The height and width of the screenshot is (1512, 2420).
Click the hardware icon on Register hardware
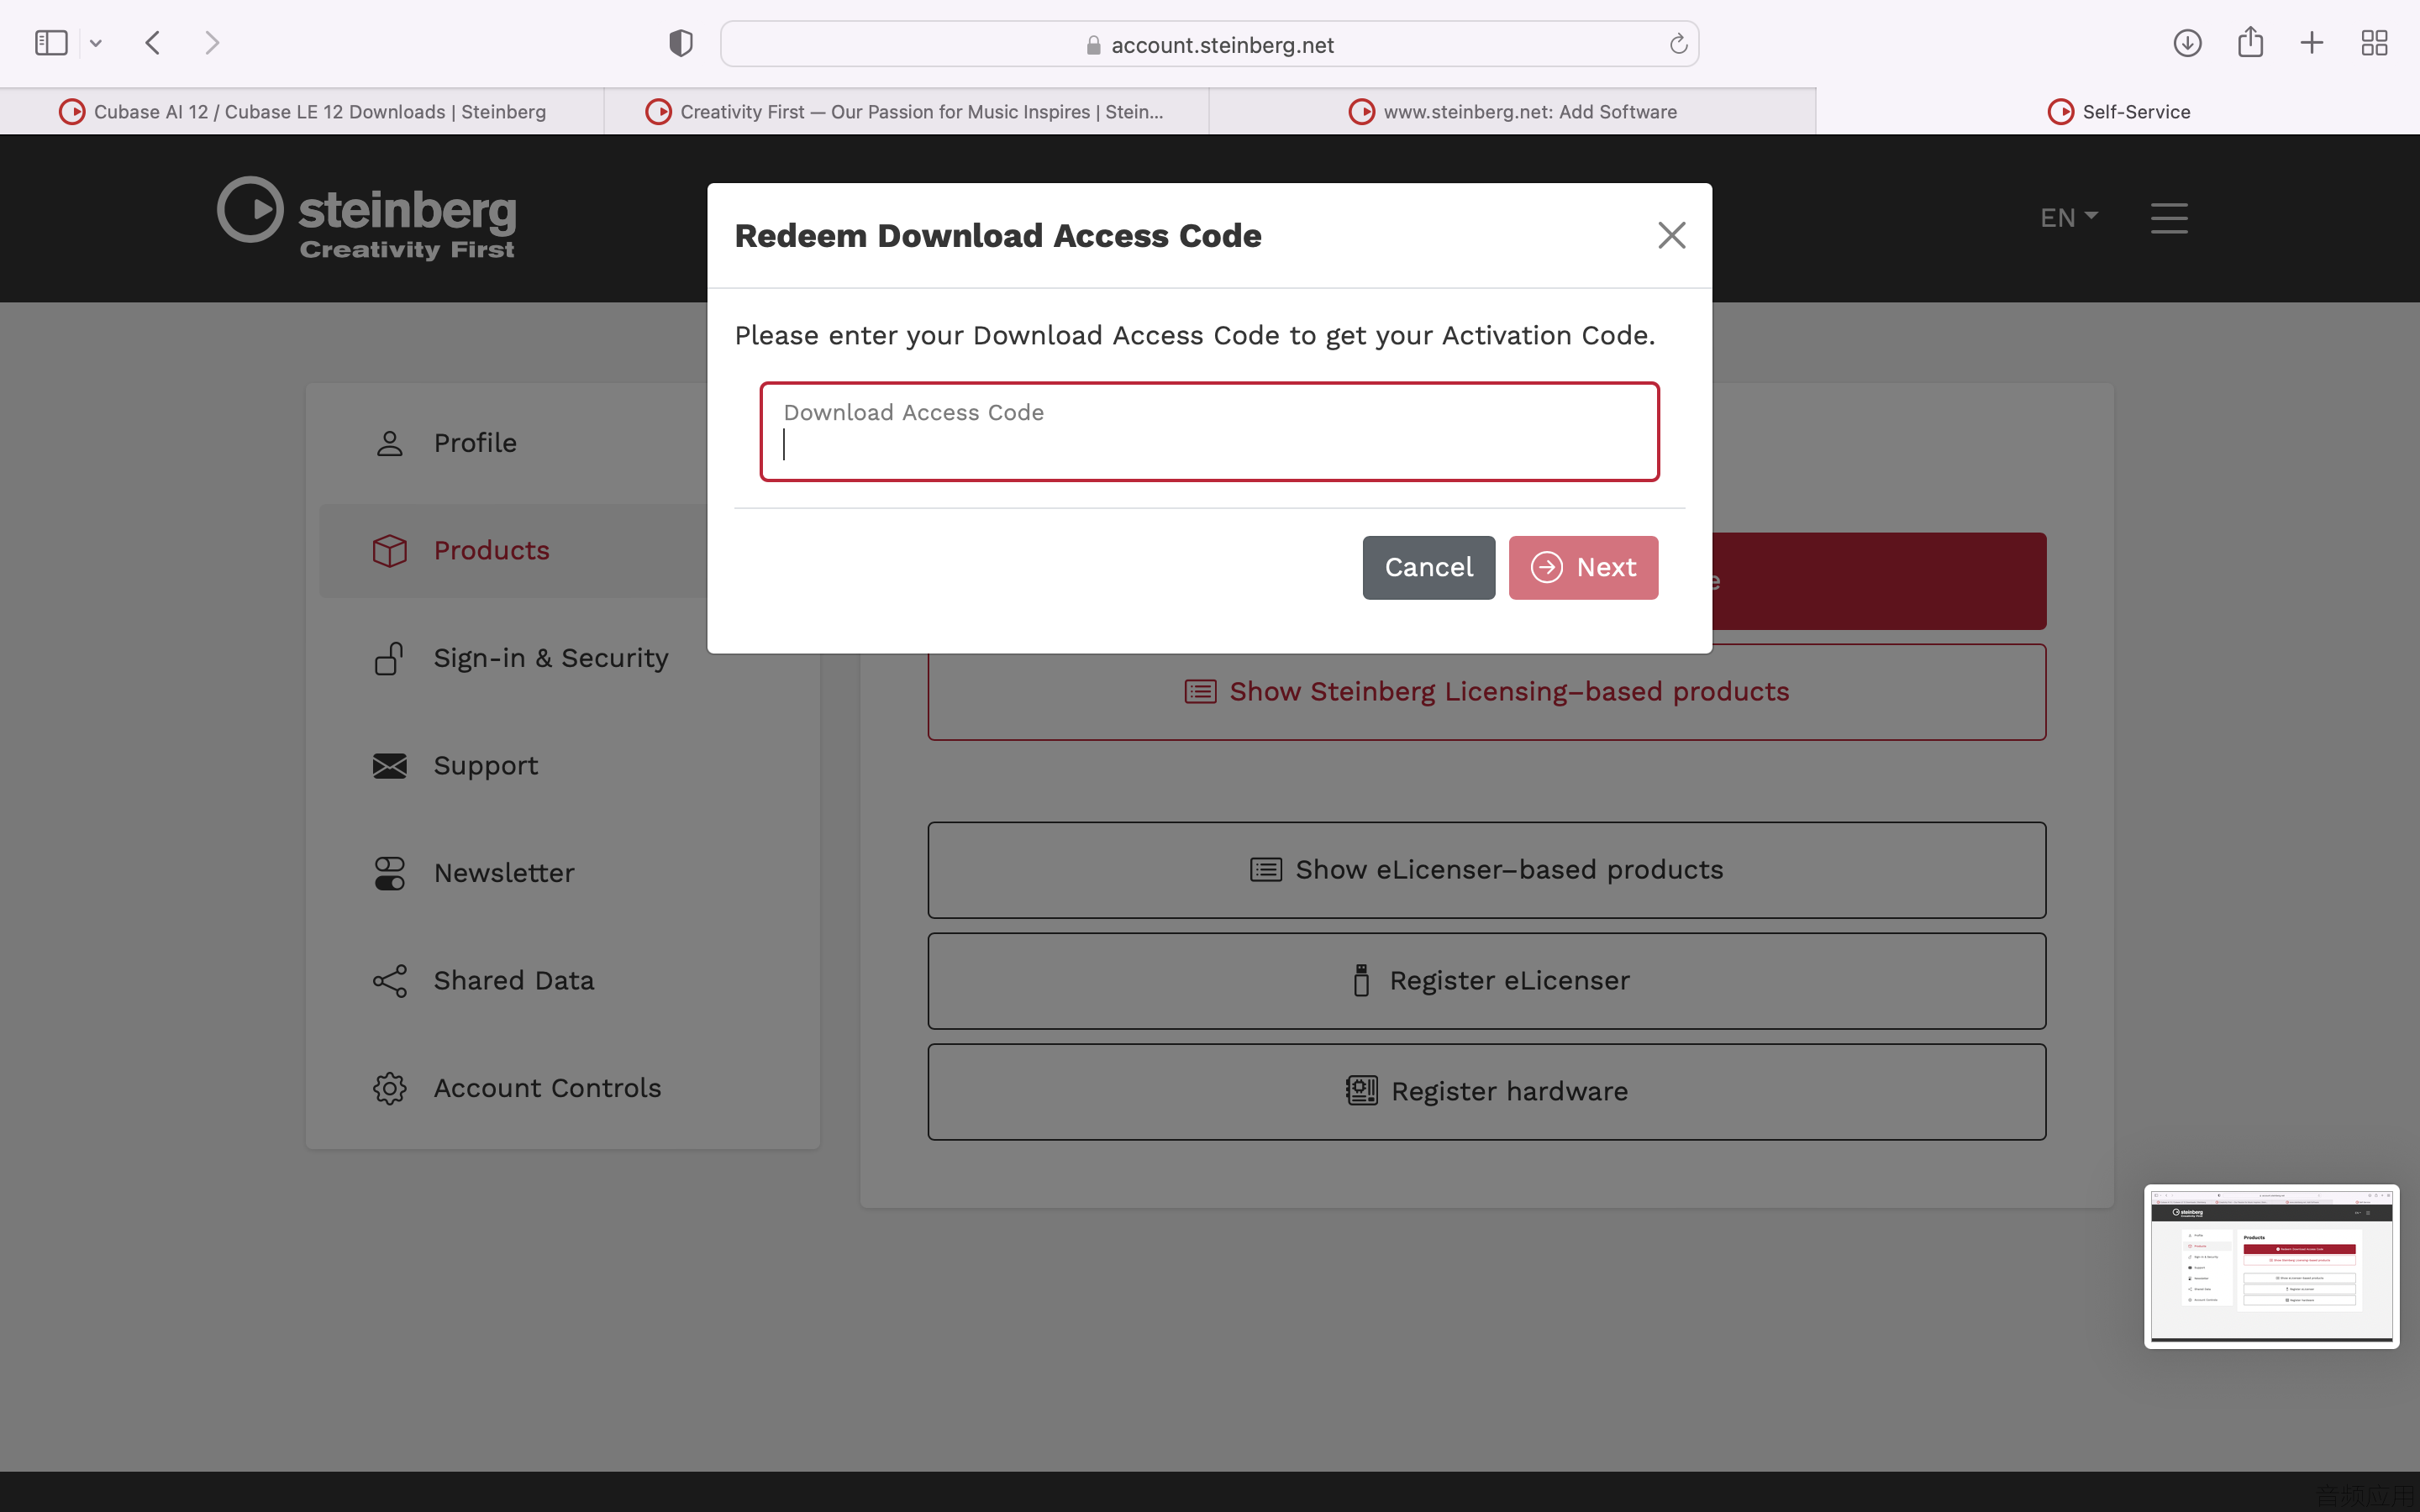1361,1091
